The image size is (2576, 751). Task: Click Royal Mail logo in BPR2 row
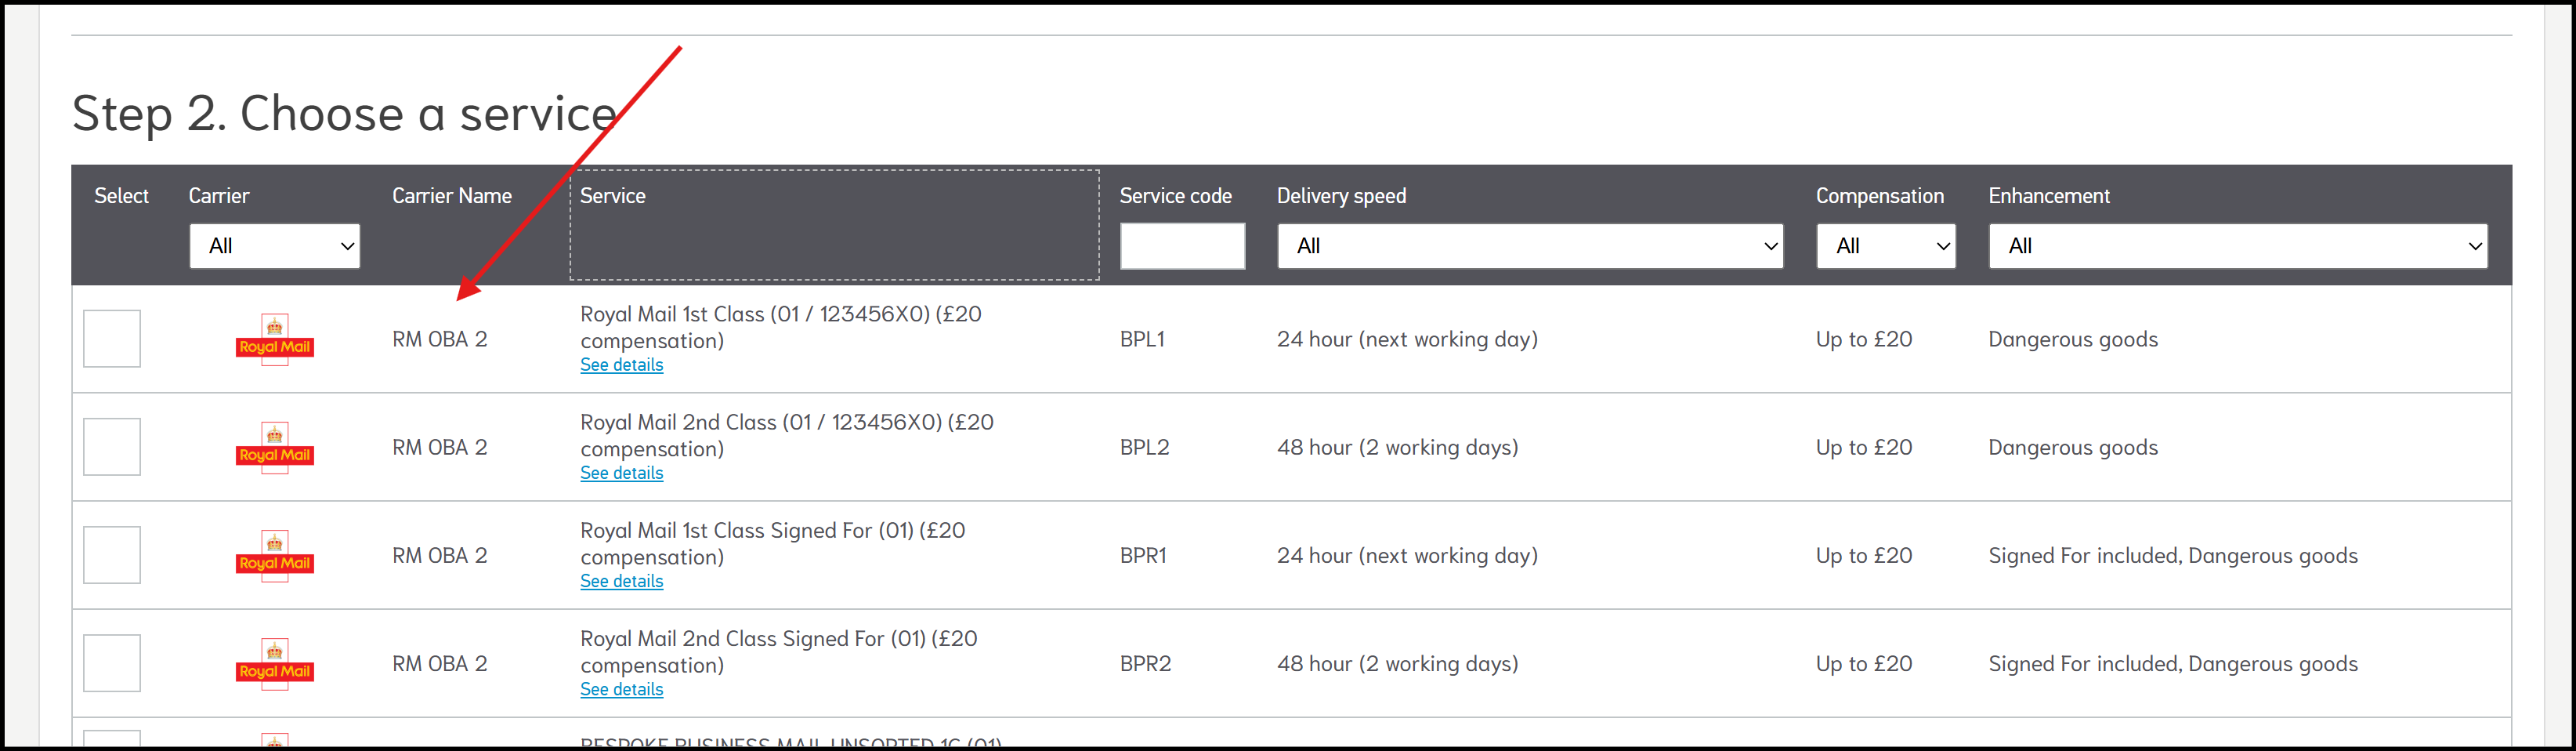click(274, 664)
